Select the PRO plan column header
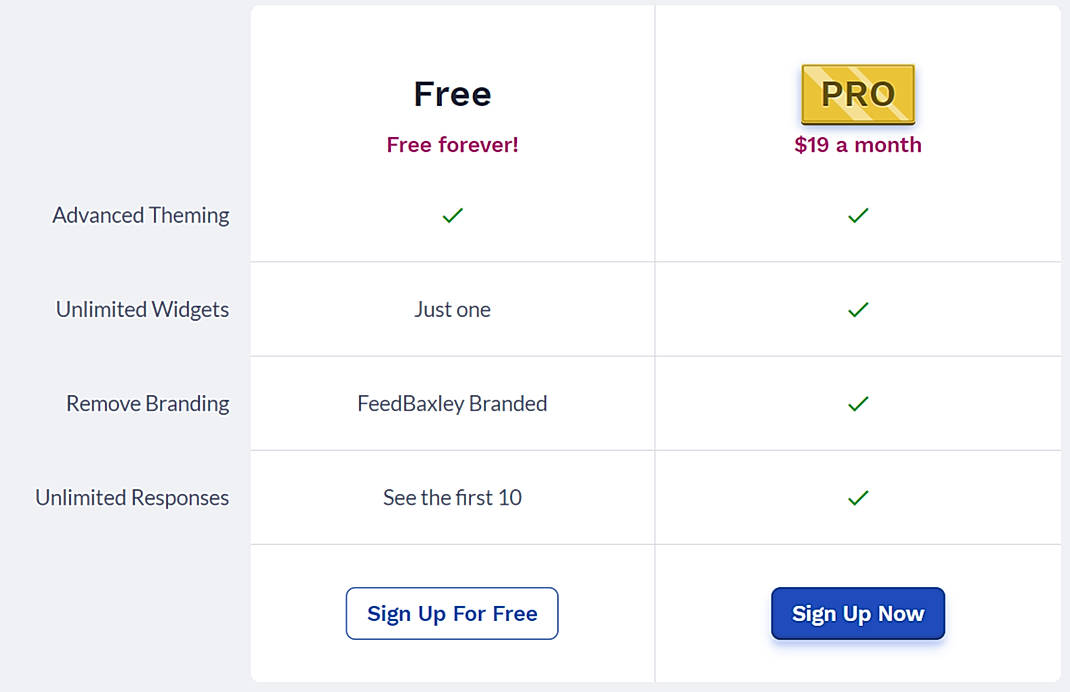This screenshot has width=1070, height=692. tap(858, 93)
